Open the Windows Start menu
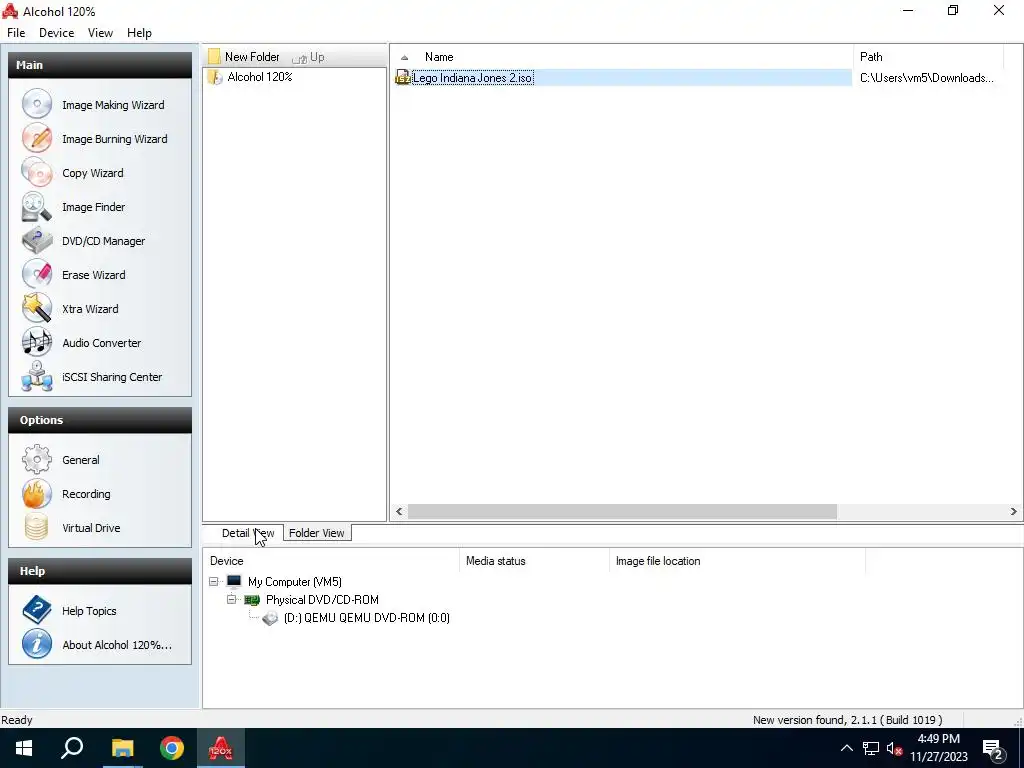 [24, 748]
